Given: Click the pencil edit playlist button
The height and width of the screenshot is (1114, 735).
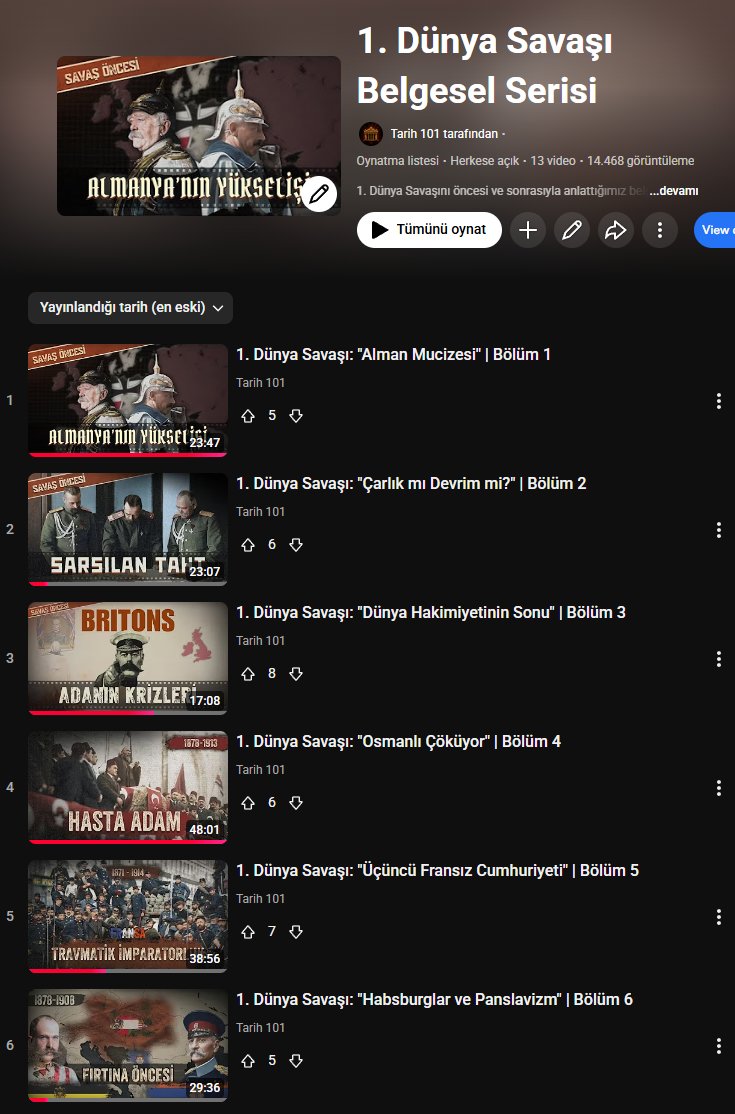Looking at the screenshot, I should 572,230.
